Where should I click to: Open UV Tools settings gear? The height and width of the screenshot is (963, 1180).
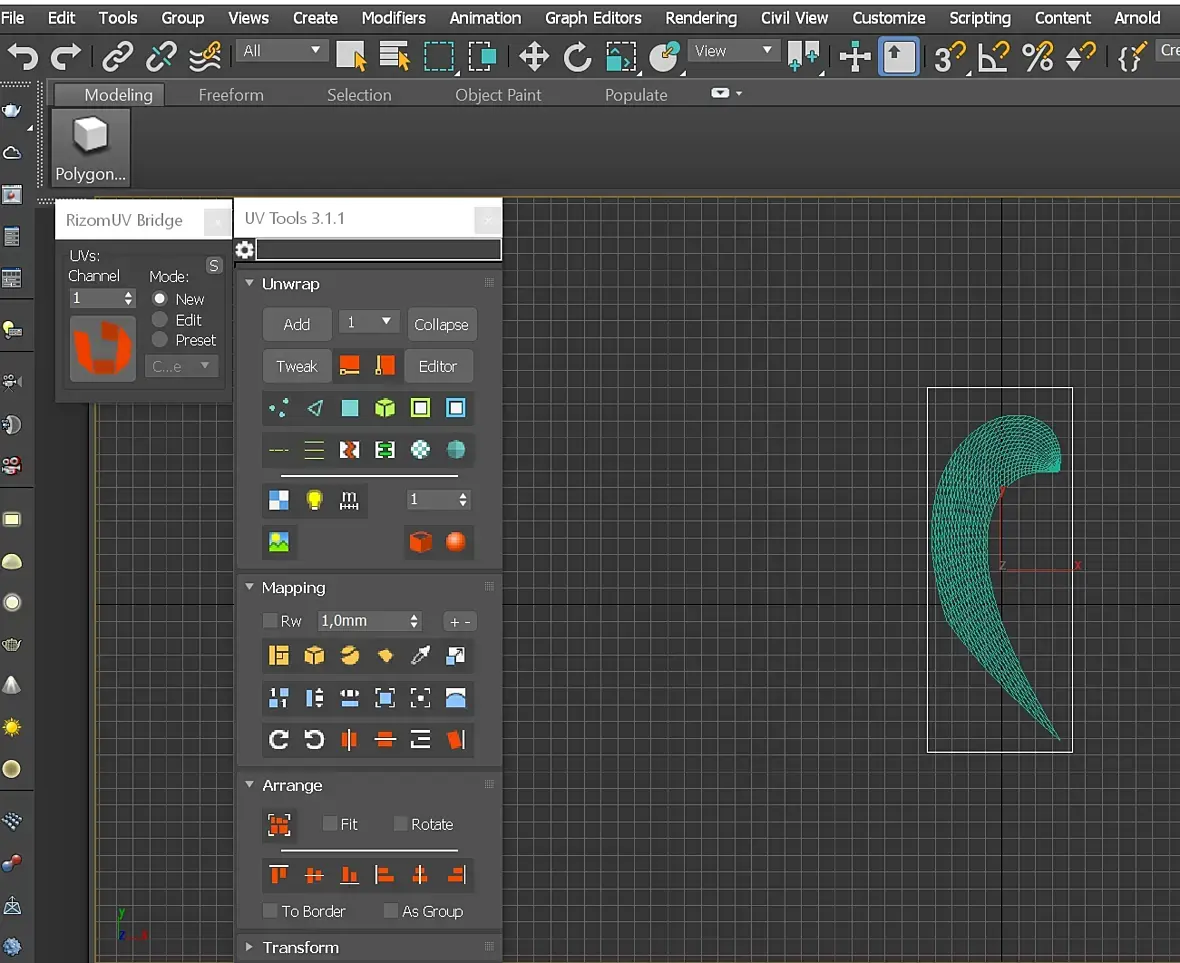click(x=244, y=250)
